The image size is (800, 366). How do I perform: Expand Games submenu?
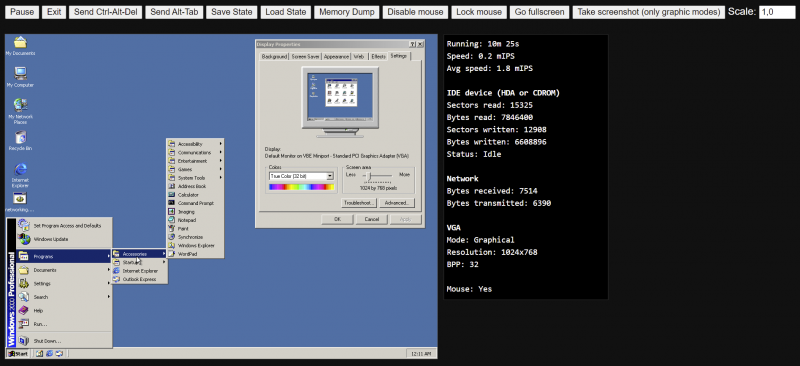(195, 169)
